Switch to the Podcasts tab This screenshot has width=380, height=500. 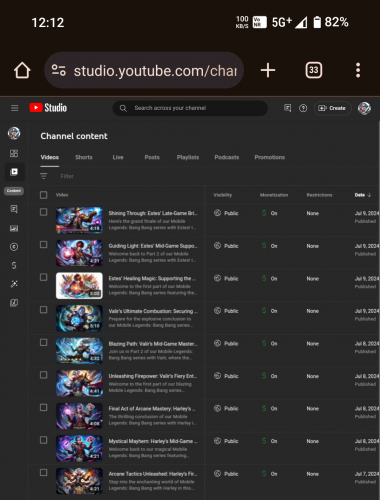click(227, 157)
